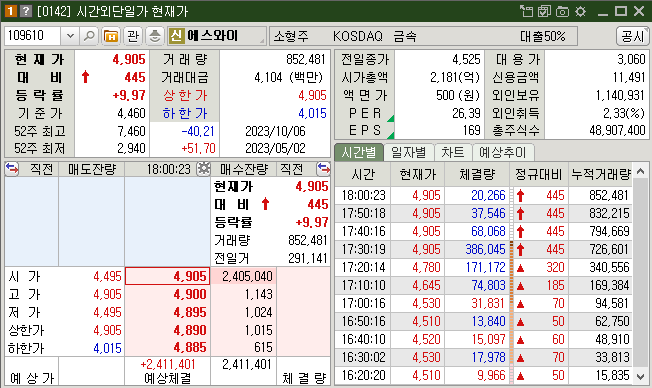Click the 615 bid quantity cell
Viewport: 652px width, 388px height.
(x=244, y=347)
